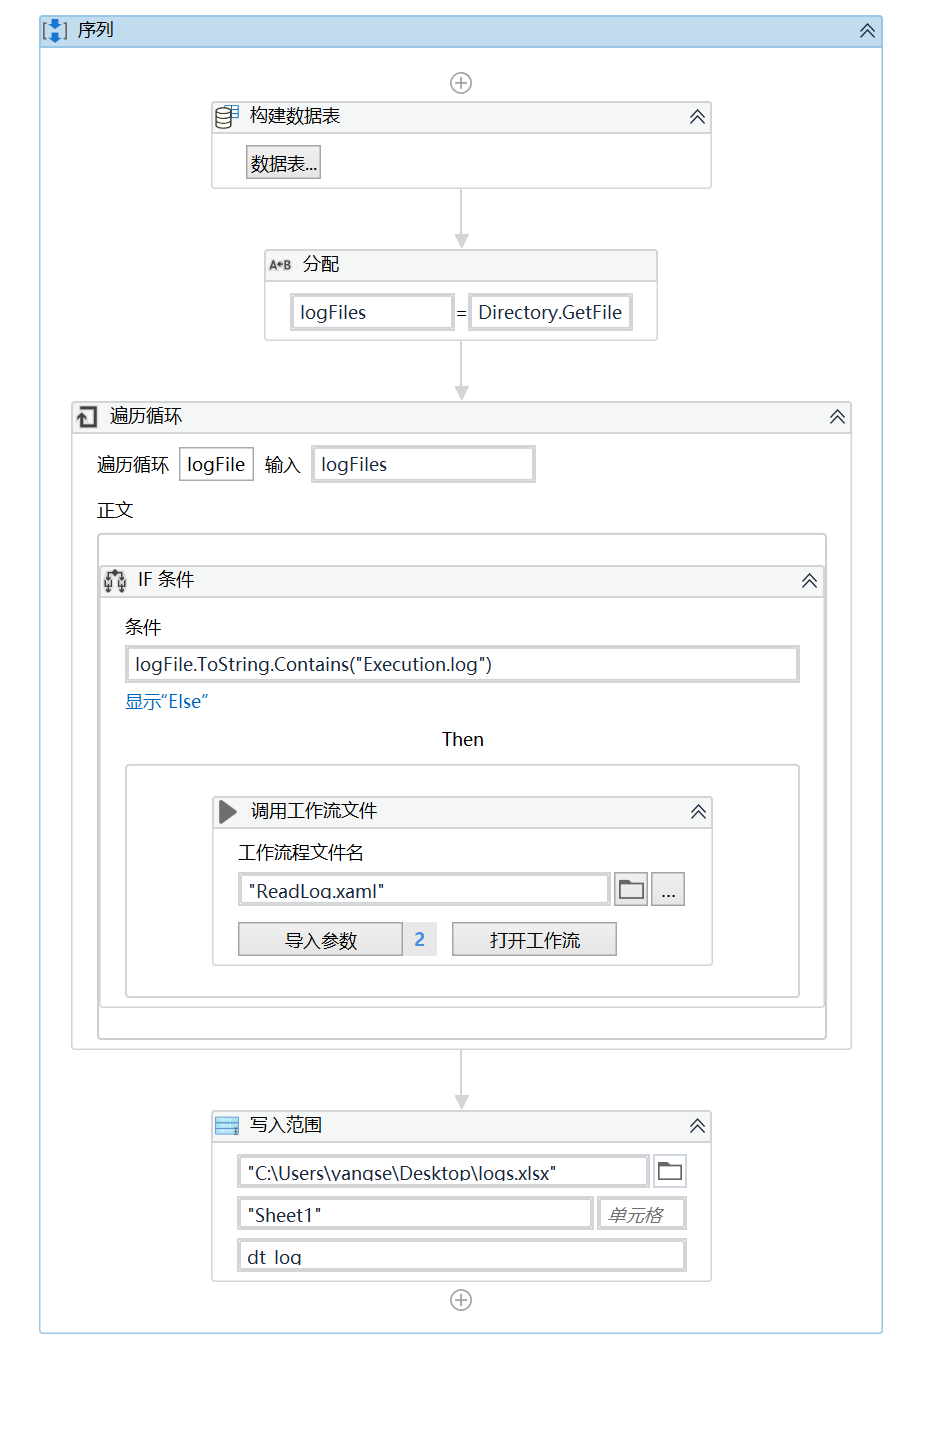This screenshot has width=926, height=1432.
Task: Click the 调用工作流文件 play icon
Action: pyautogui.click(x=228, y=811)
